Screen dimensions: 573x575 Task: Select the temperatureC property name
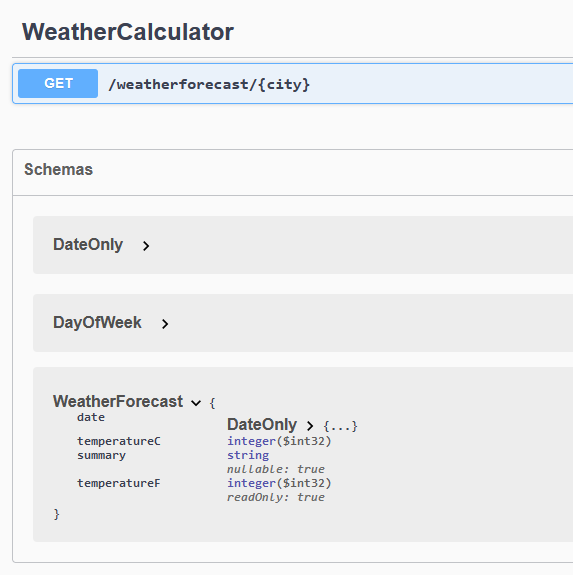[119, 441]
